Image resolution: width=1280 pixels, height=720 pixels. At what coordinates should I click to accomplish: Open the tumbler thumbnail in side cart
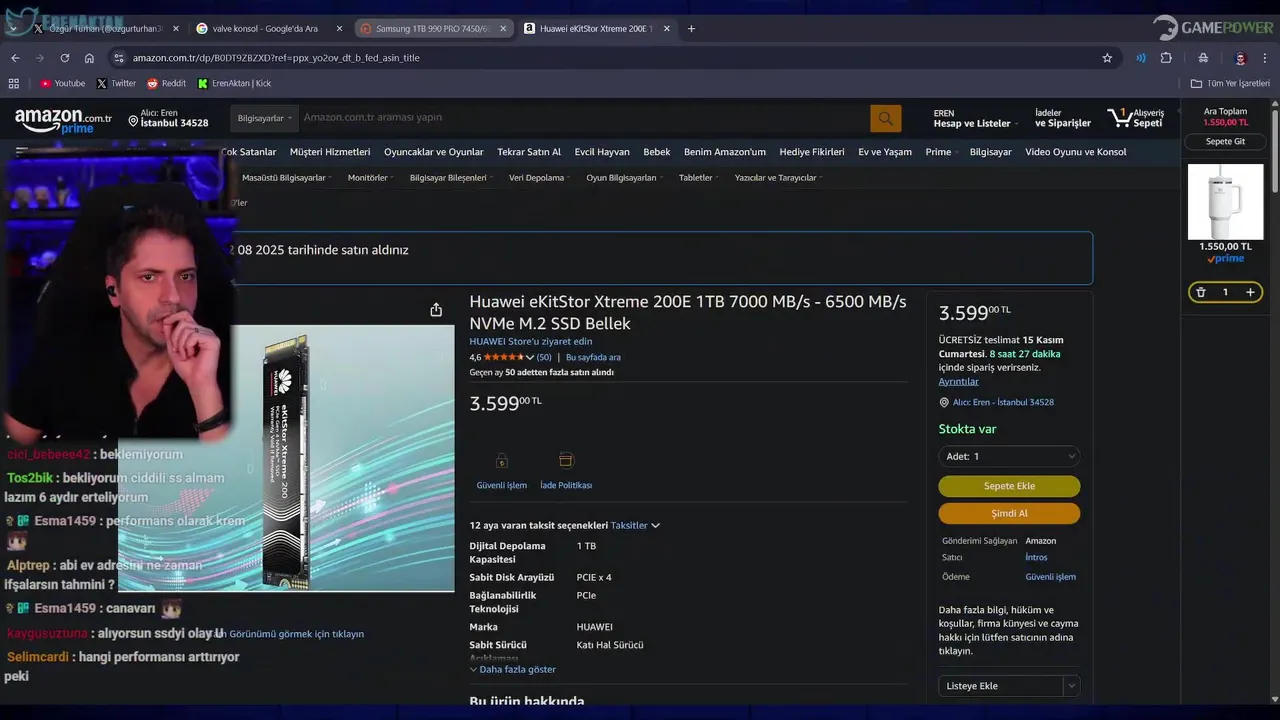pos(1225,202)
